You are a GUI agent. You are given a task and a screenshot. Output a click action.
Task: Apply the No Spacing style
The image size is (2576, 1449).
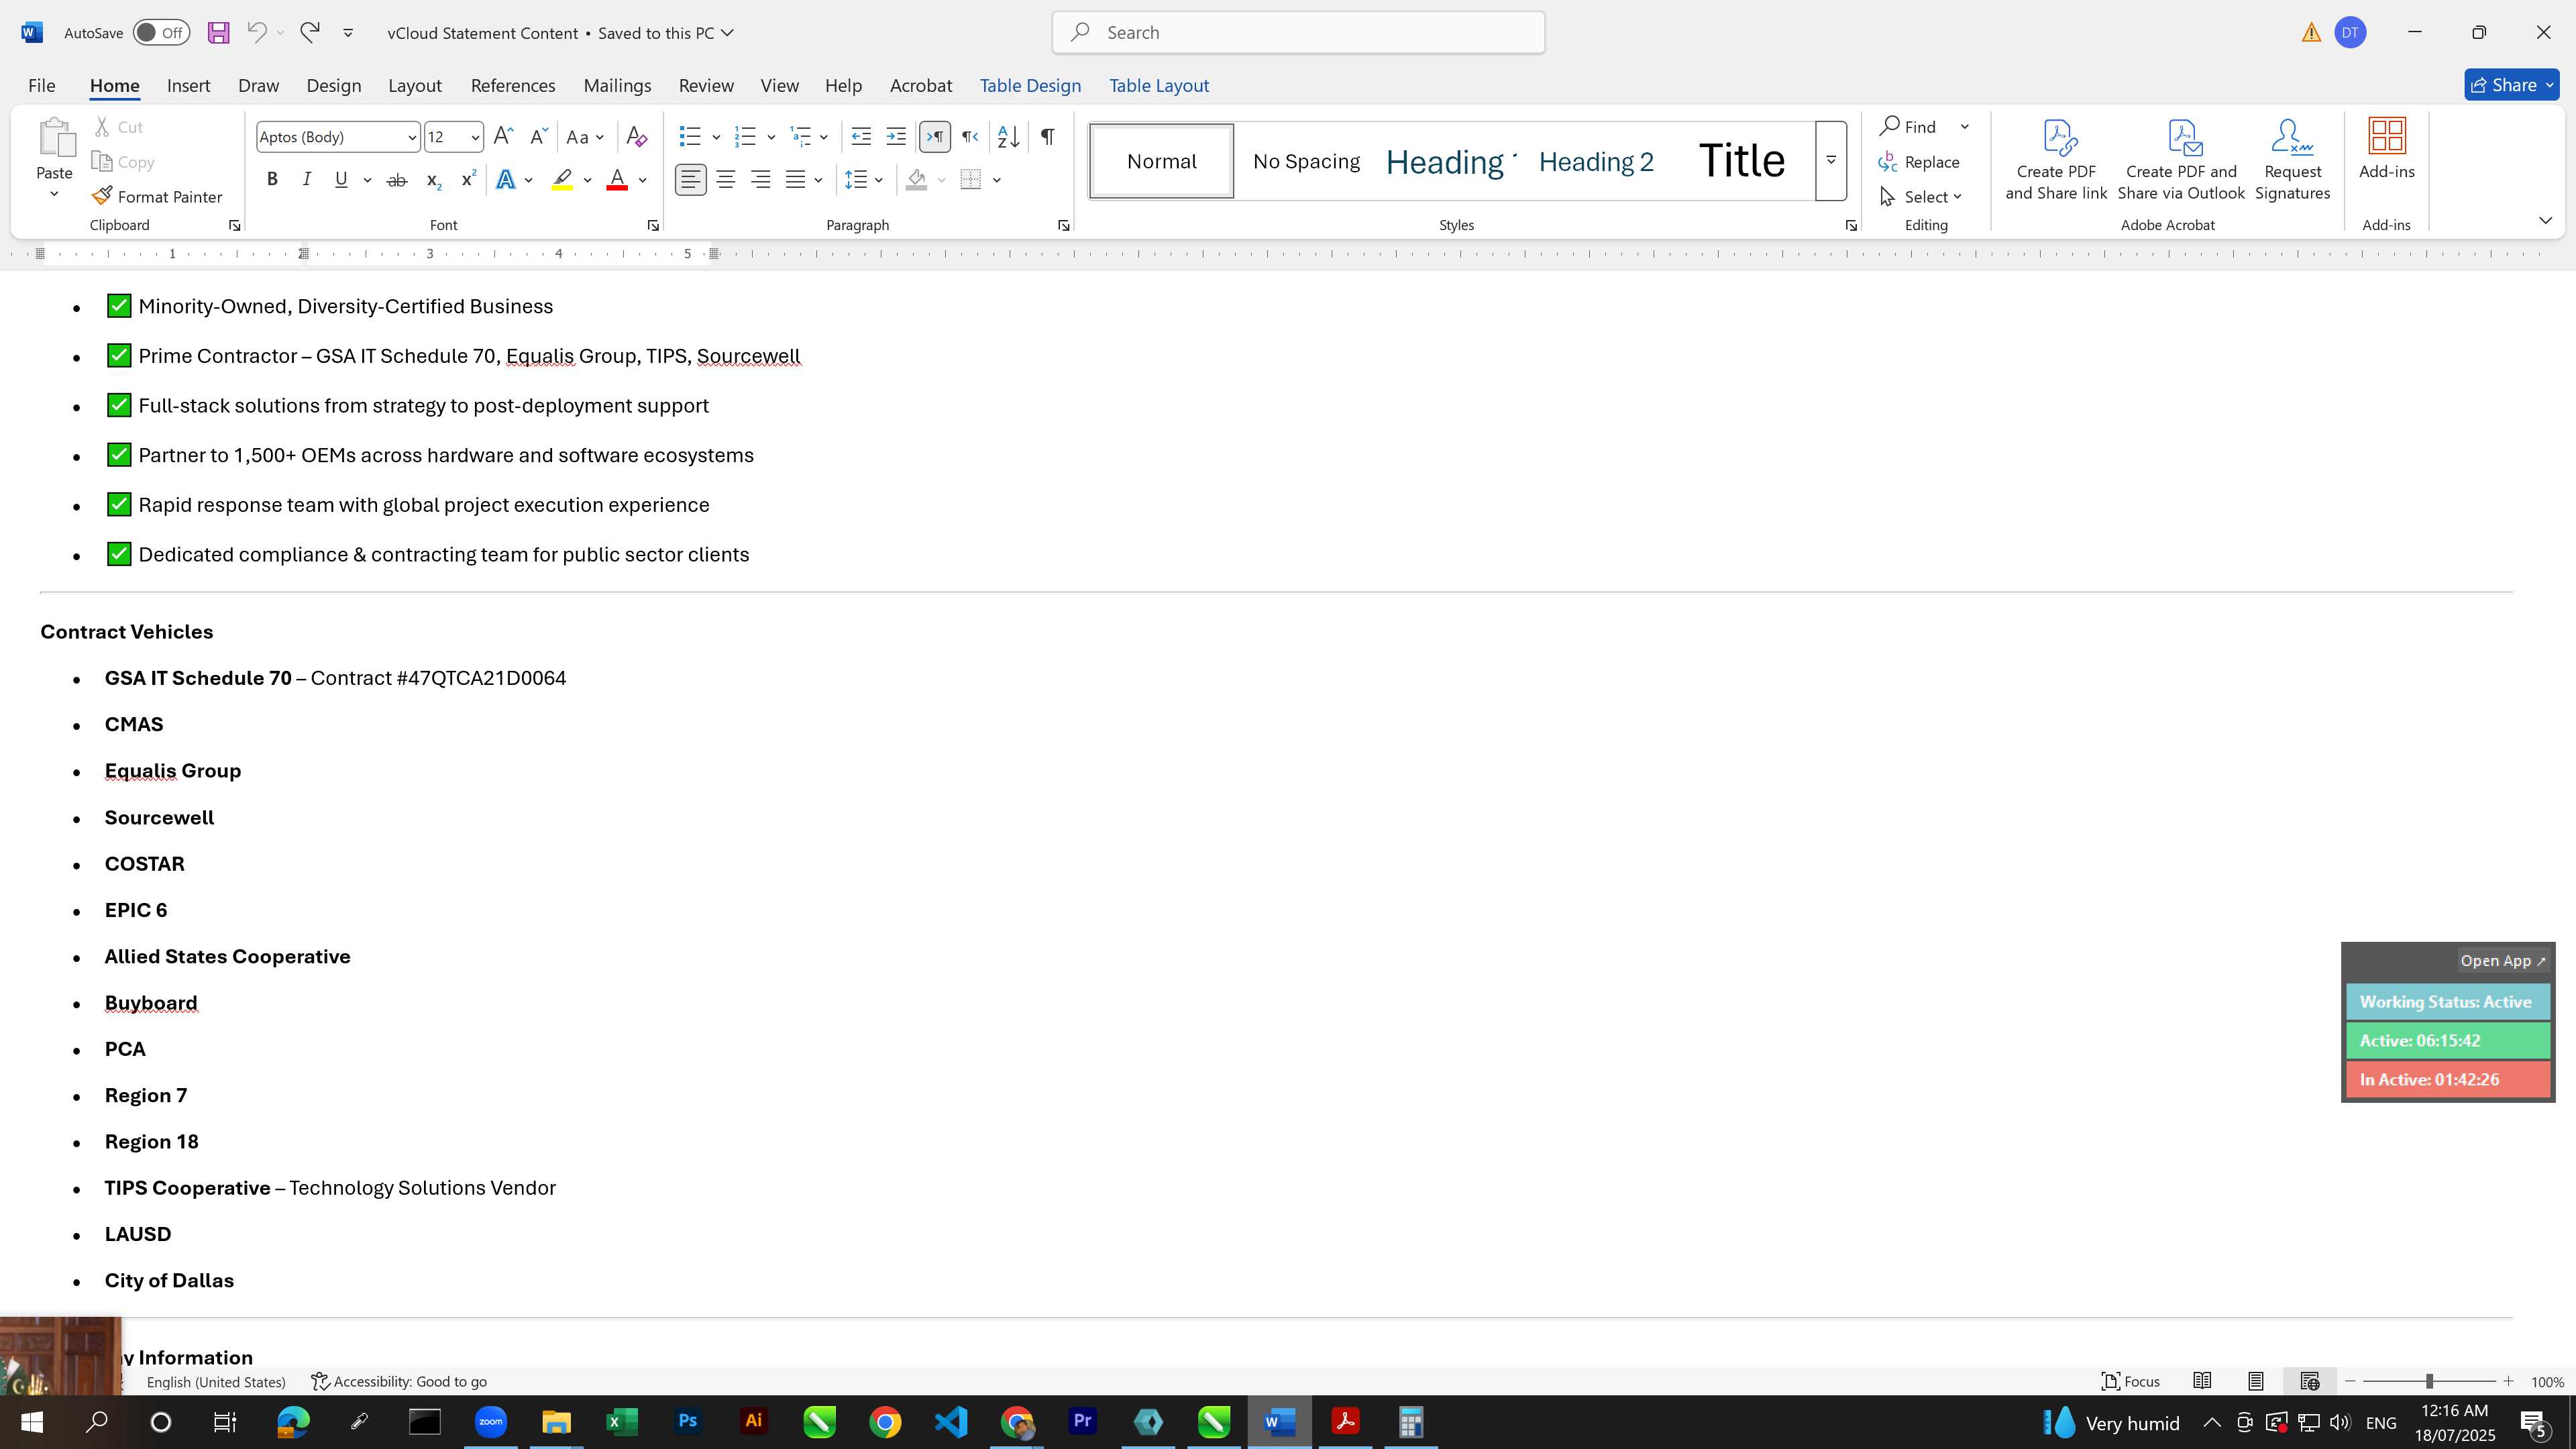[x=1306, y=161]
